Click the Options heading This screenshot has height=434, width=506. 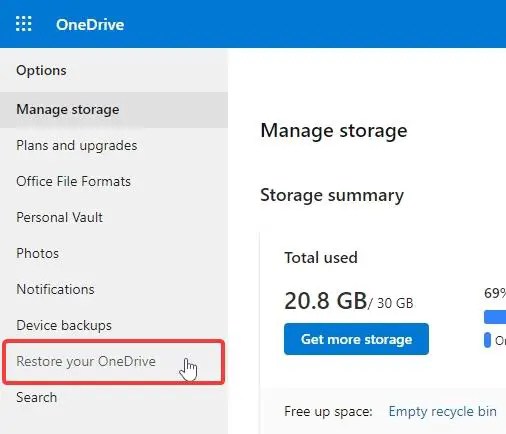(41, 70)
